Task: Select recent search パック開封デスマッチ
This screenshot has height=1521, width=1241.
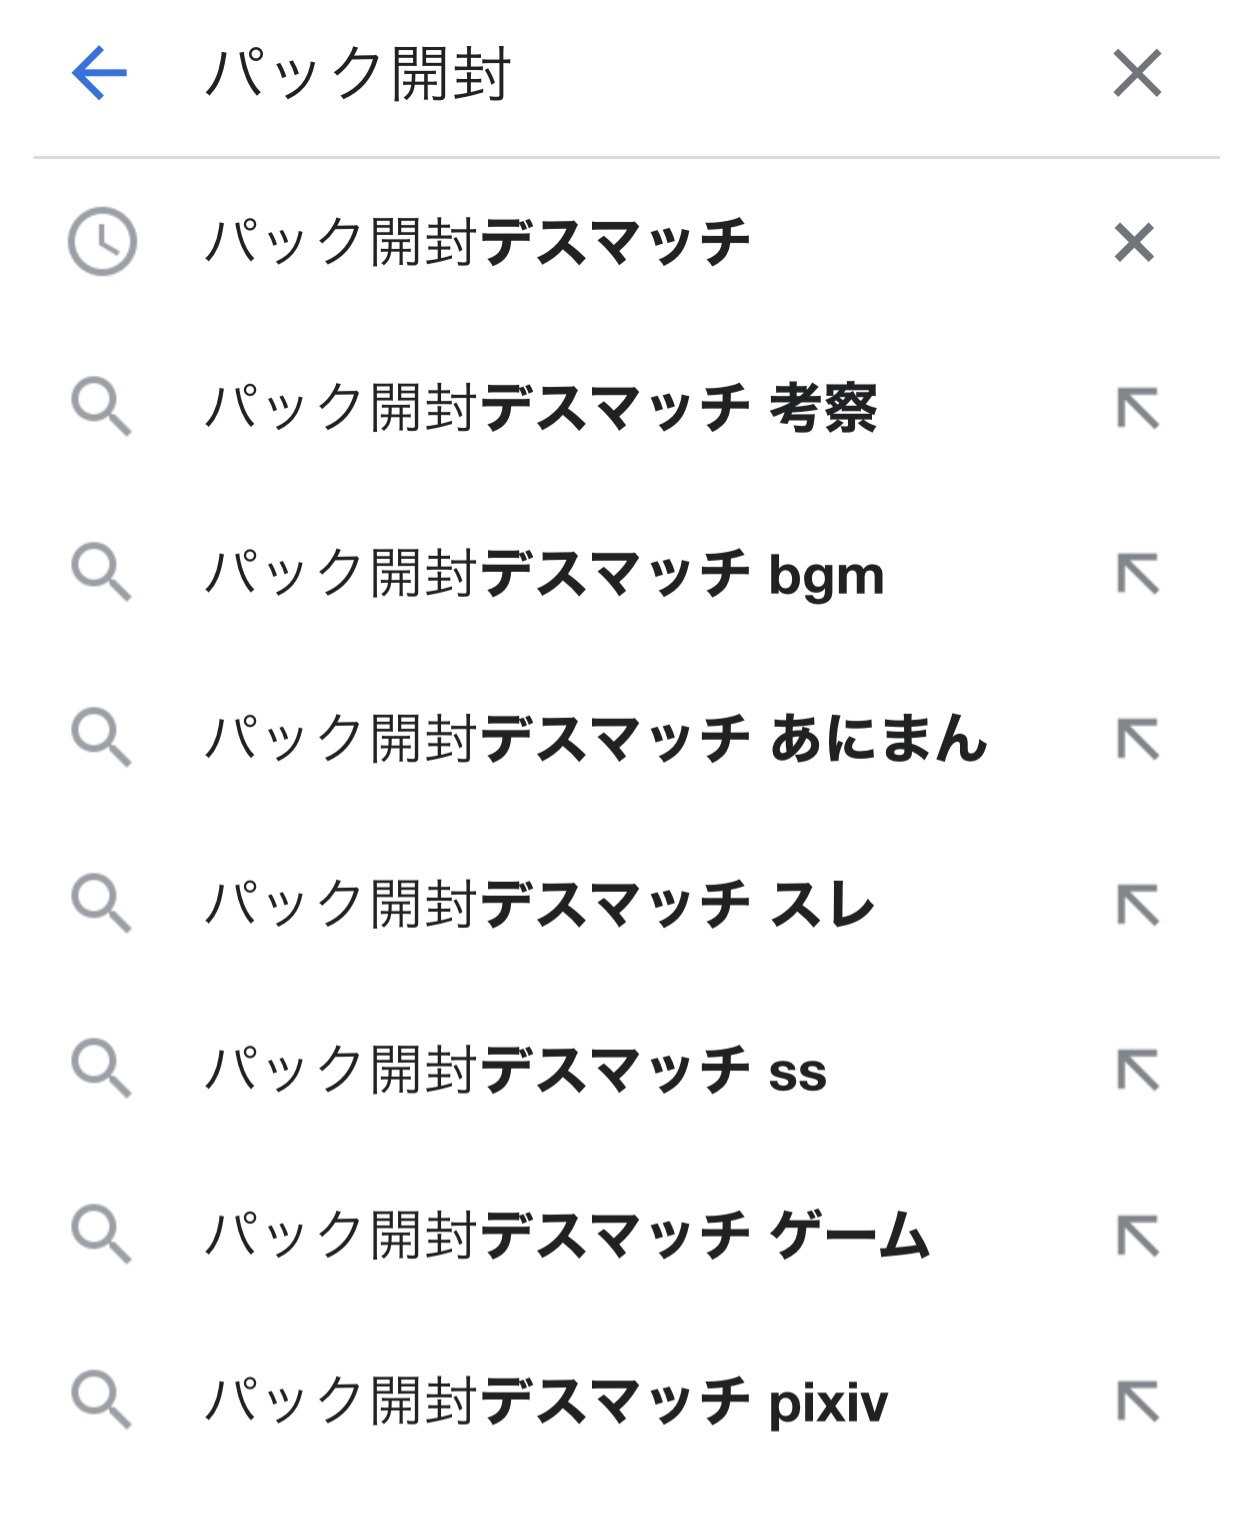Action: pyautogui.click(x=477, y=242)
